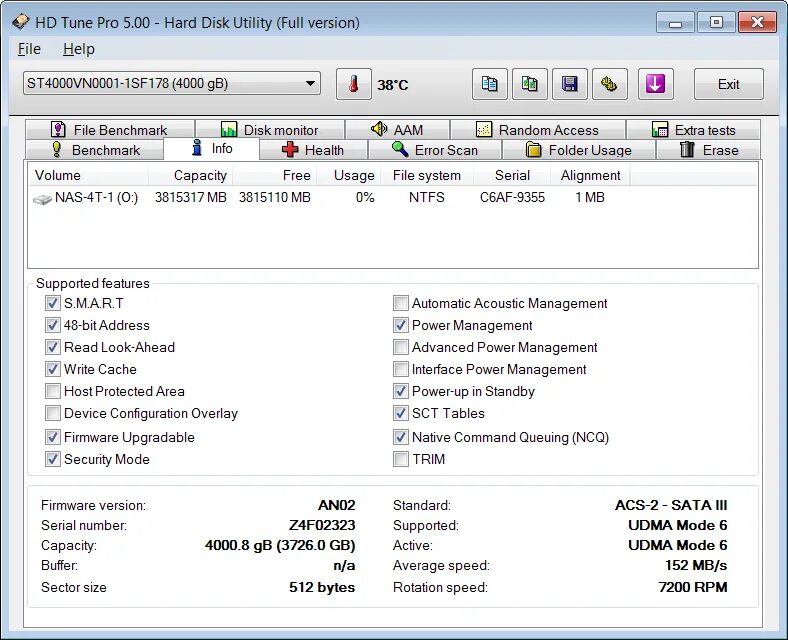Toggle the Host Protected Area checkbox
The width and height of the screenshot is (788, 640).
53,391
